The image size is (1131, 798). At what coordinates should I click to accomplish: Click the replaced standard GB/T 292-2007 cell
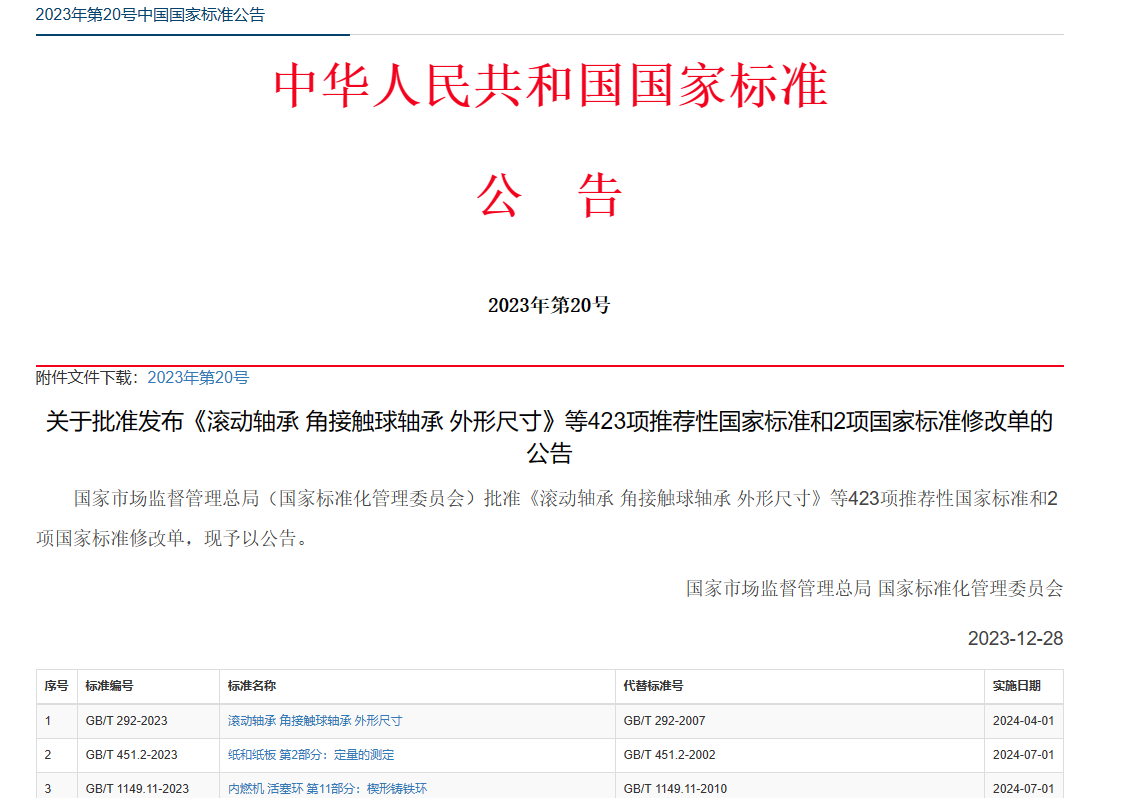tap(664, 720)
